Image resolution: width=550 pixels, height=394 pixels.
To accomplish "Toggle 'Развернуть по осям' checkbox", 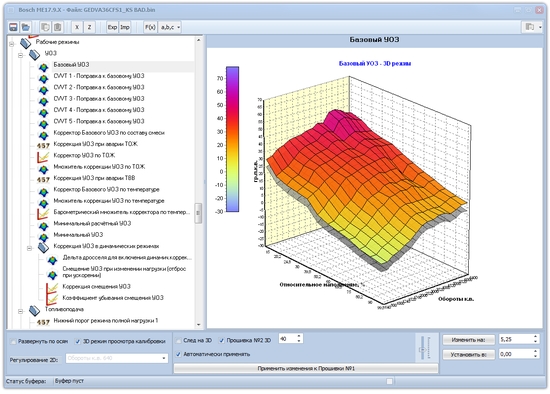I will pyautogui.click(x=13, y=341).
